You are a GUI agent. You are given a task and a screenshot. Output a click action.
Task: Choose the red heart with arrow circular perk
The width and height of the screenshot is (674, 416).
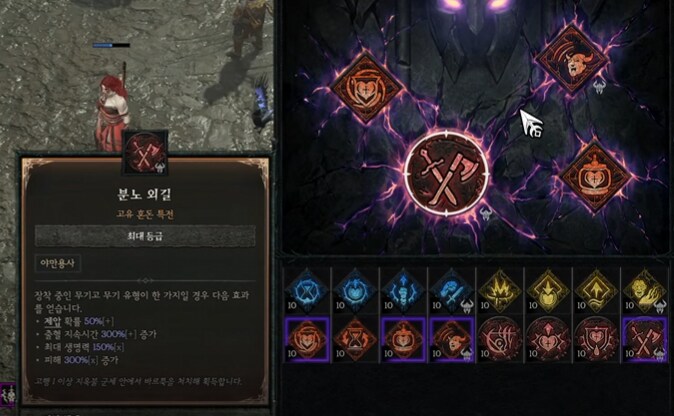(x=548, y=340)
